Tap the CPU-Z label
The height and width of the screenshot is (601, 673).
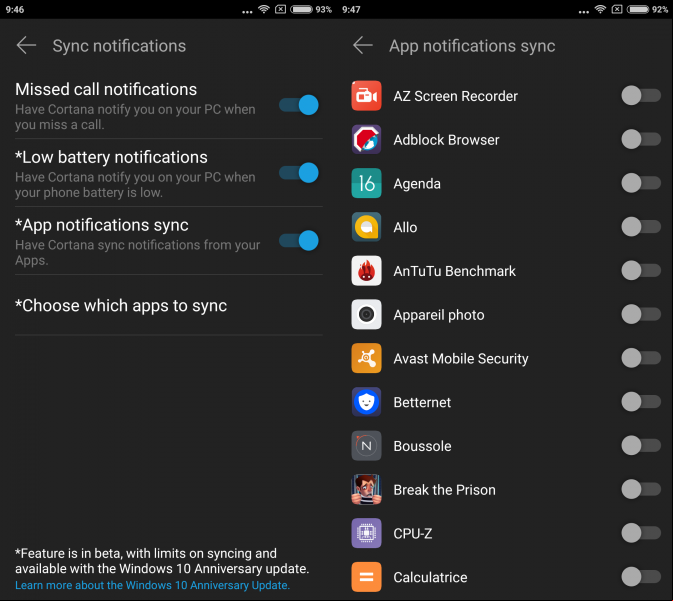[x=412, y=534]
